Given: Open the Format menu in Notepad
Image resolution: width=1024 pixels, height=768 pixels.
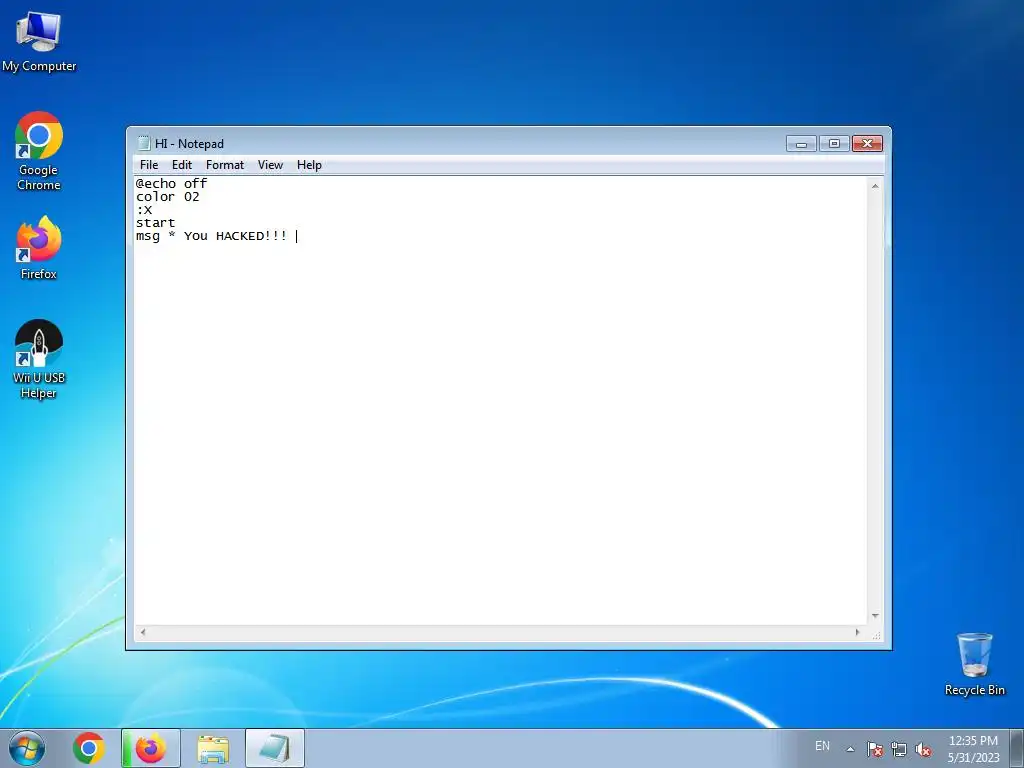Looking at the screenshot, I should tap(225, 165).
